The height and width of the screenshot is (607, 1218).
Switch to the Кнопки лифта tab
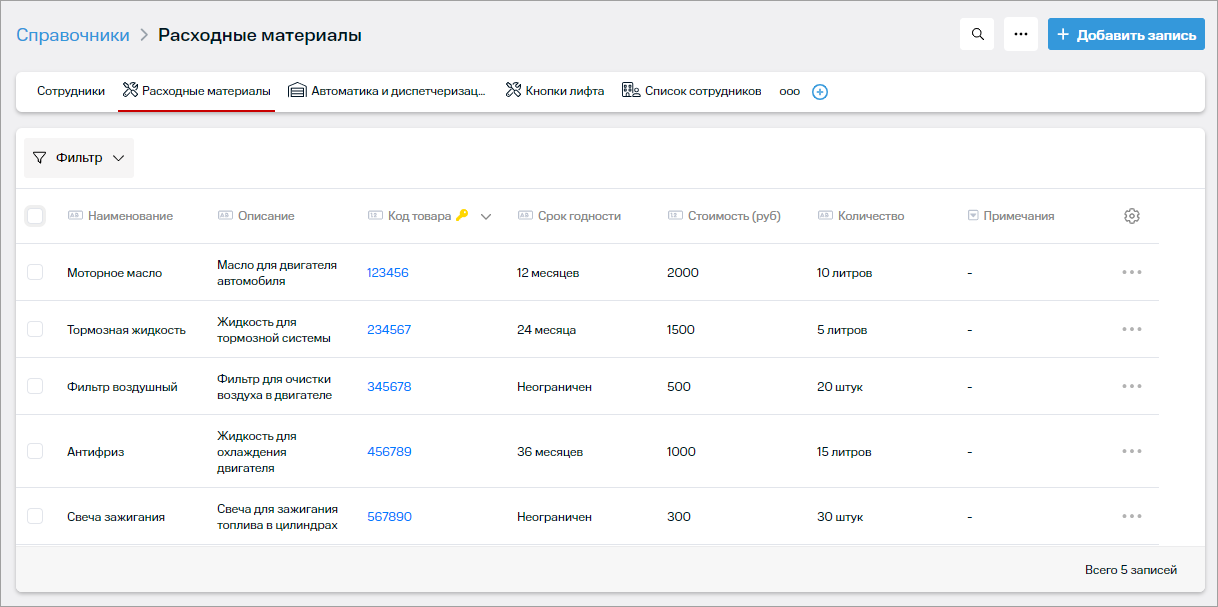555,91
